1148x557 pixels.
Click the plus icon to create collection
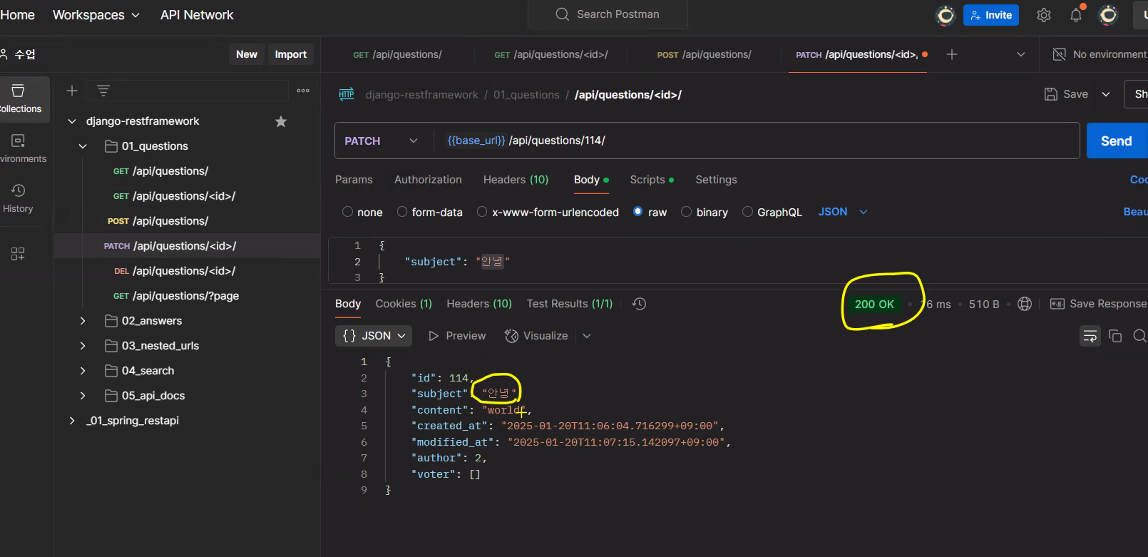(x=72, y=91)
